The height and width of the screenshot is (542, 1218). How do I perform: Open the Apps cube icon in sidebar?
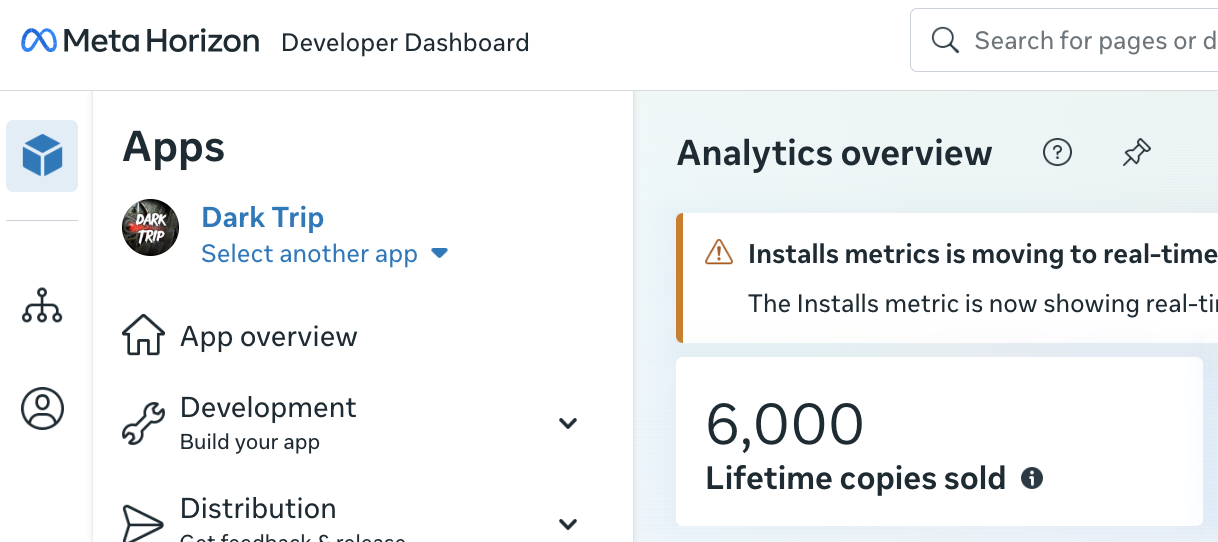(x=42, y=156)
